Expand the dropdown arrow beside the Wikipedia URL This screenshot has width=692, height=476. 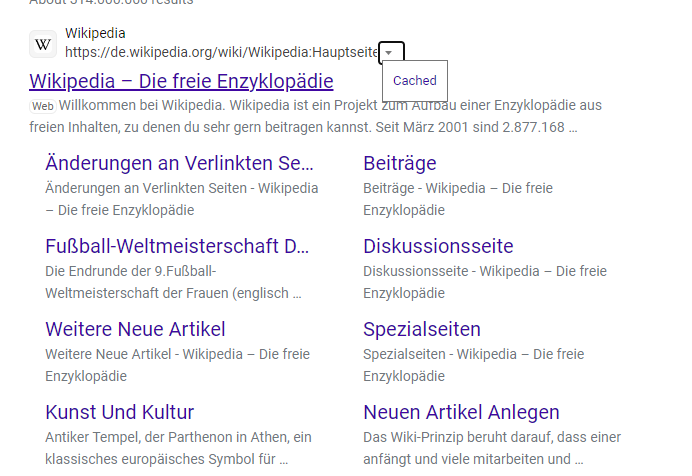tap(392, 52)
